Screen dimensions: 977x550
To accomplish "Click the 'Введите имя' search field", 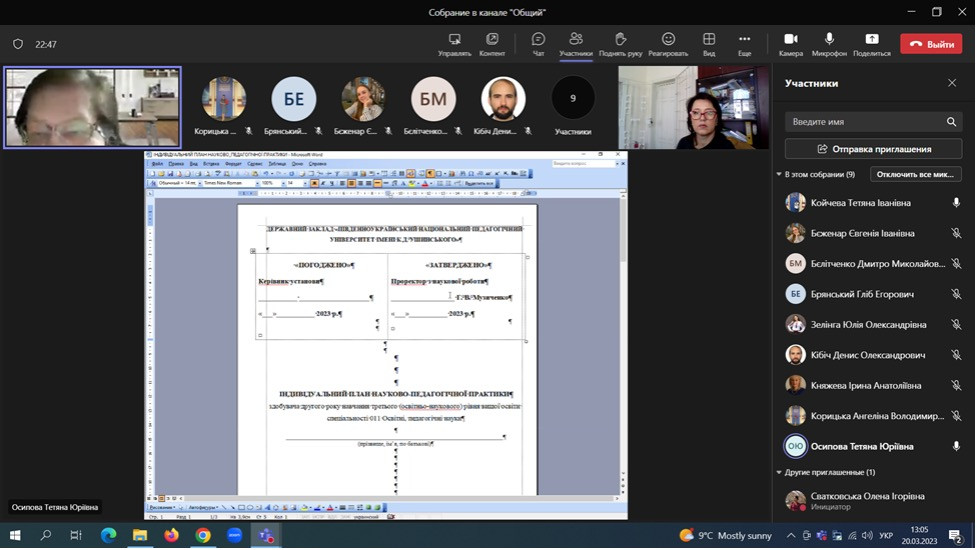I will (x=865, y=122).
